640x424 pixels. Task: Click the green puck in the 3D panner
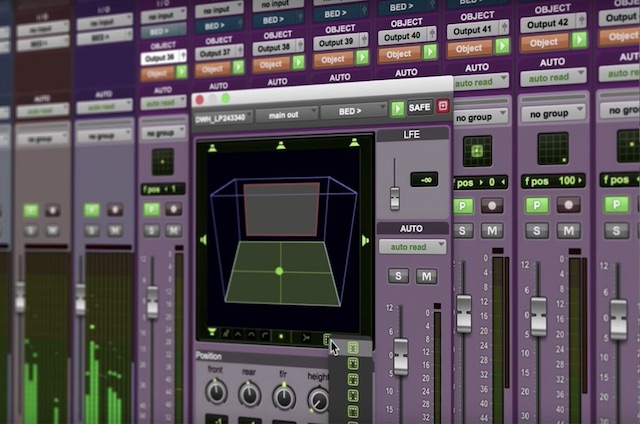(279, 271)
